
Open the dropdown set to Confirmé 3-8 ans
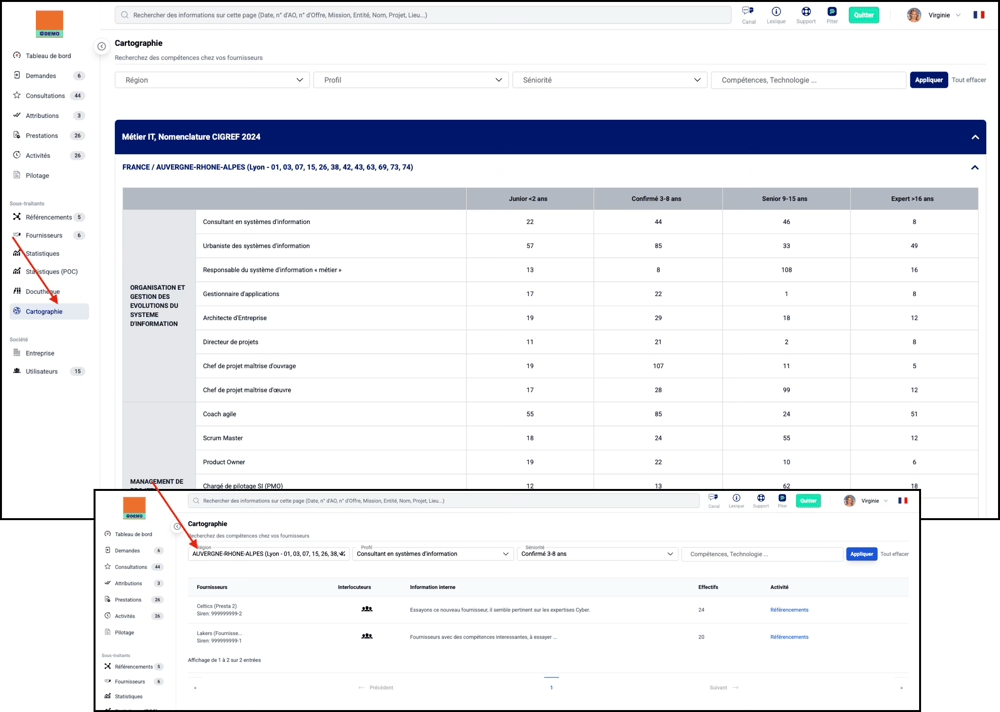click(x=597, y=554)
